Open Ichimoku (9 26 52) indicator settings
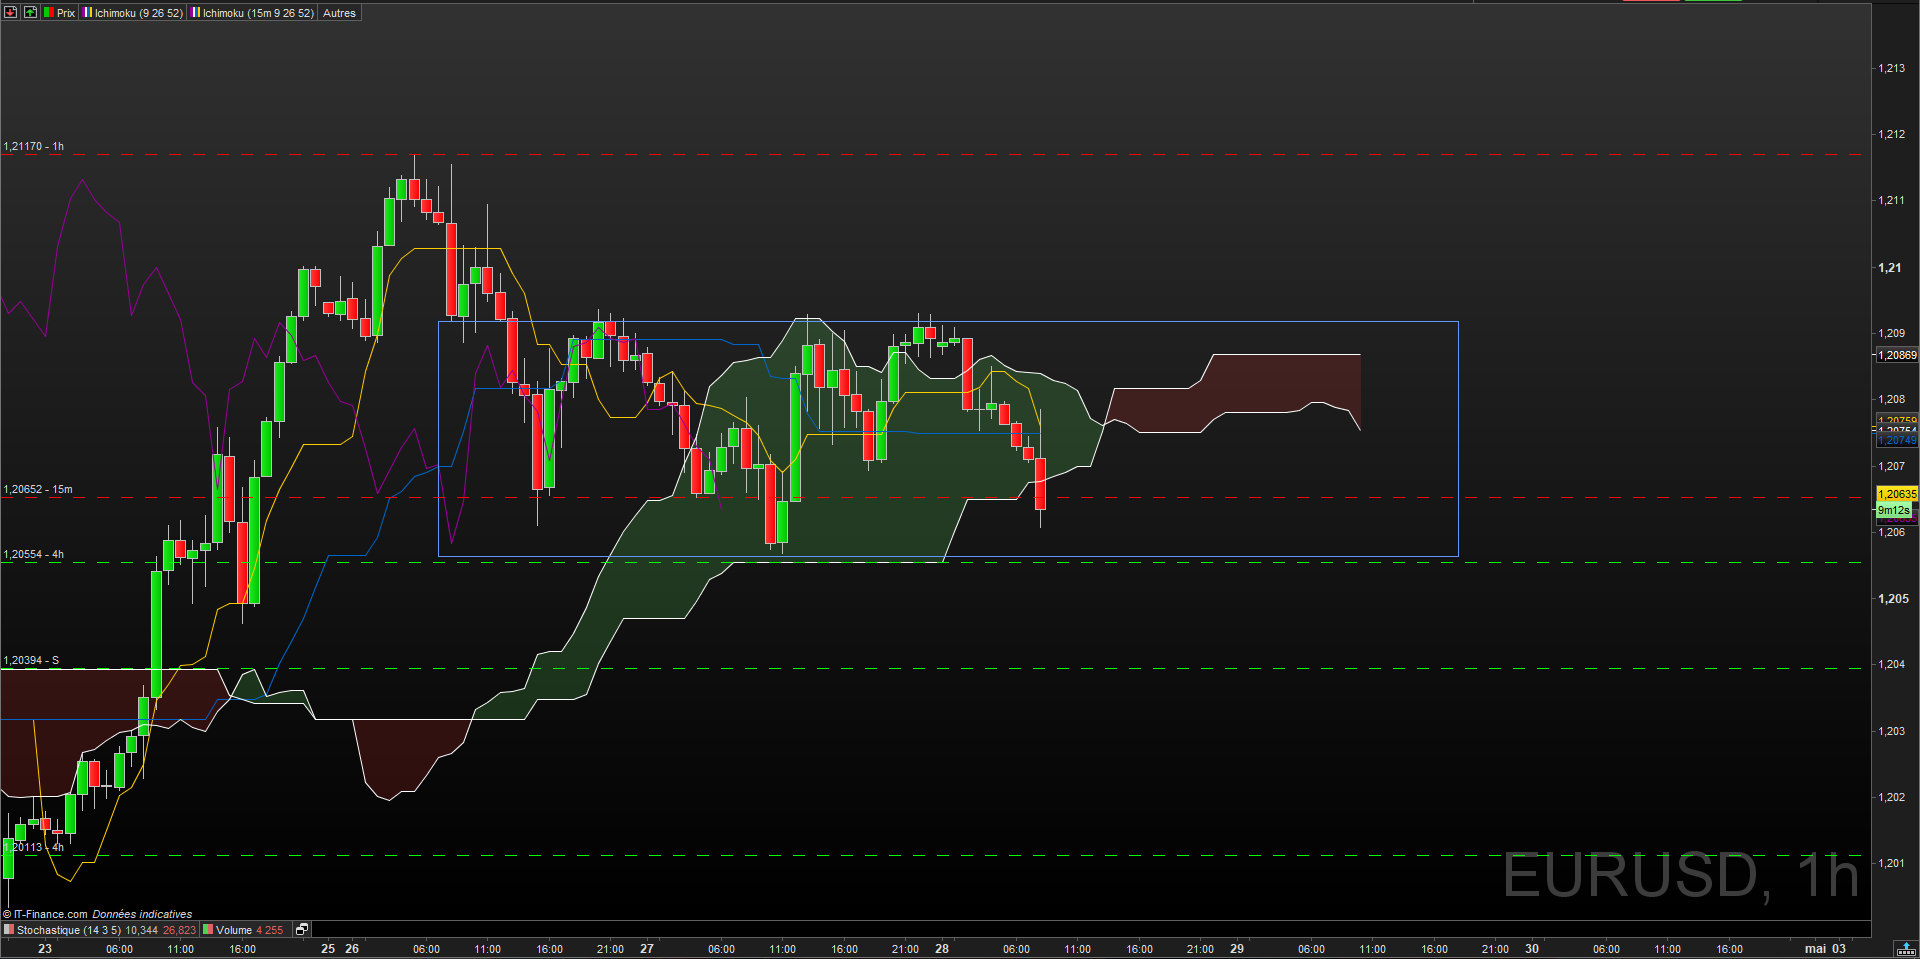 (133, 13)
